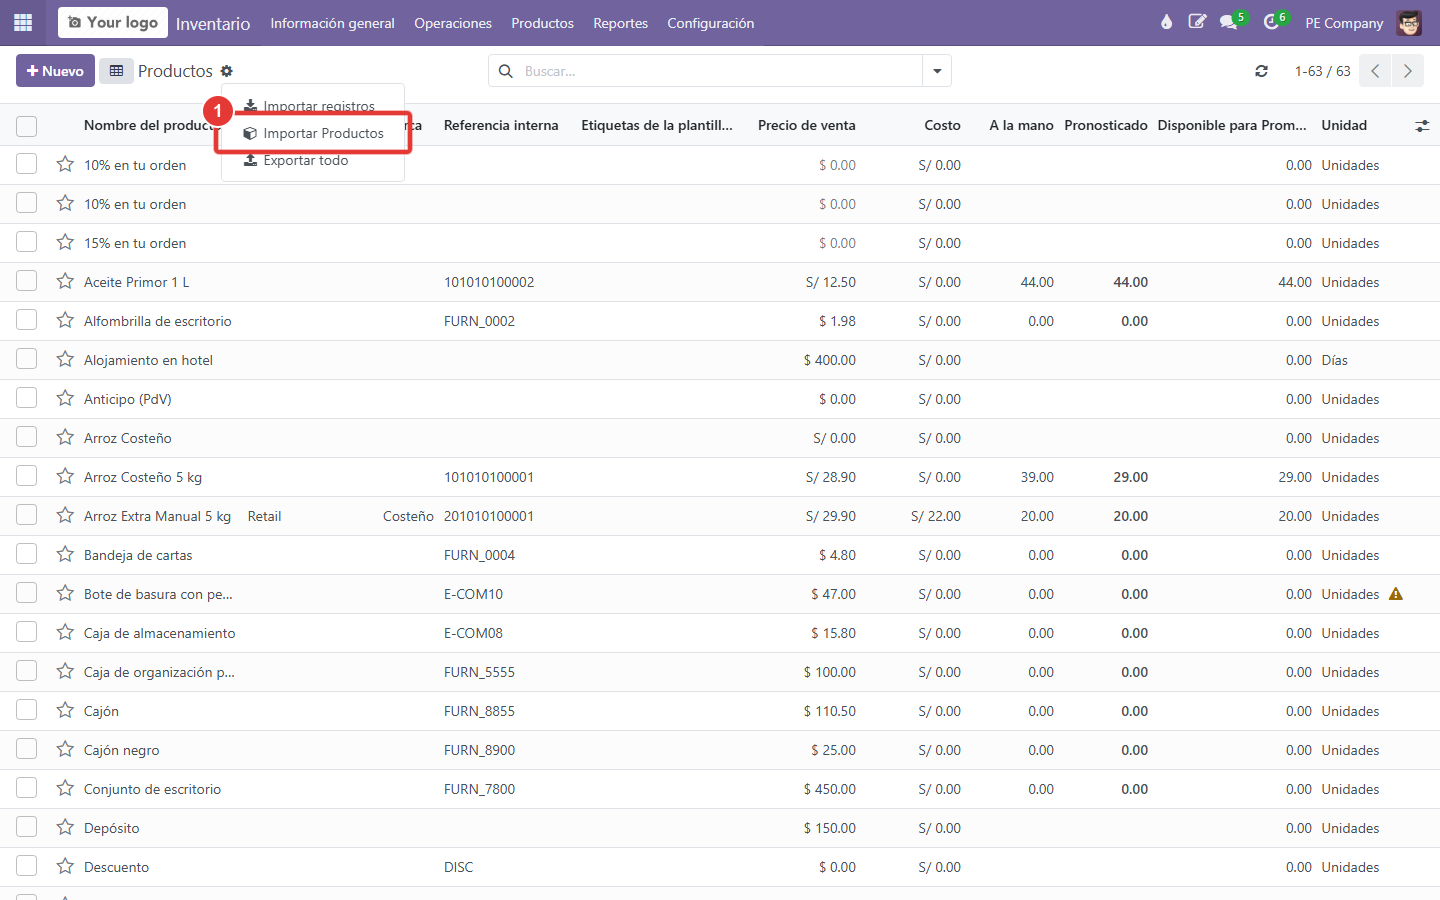The image size is (1440, 900).
Task: Click the refresh icon near pager
Action: [x=1262, y=71]
